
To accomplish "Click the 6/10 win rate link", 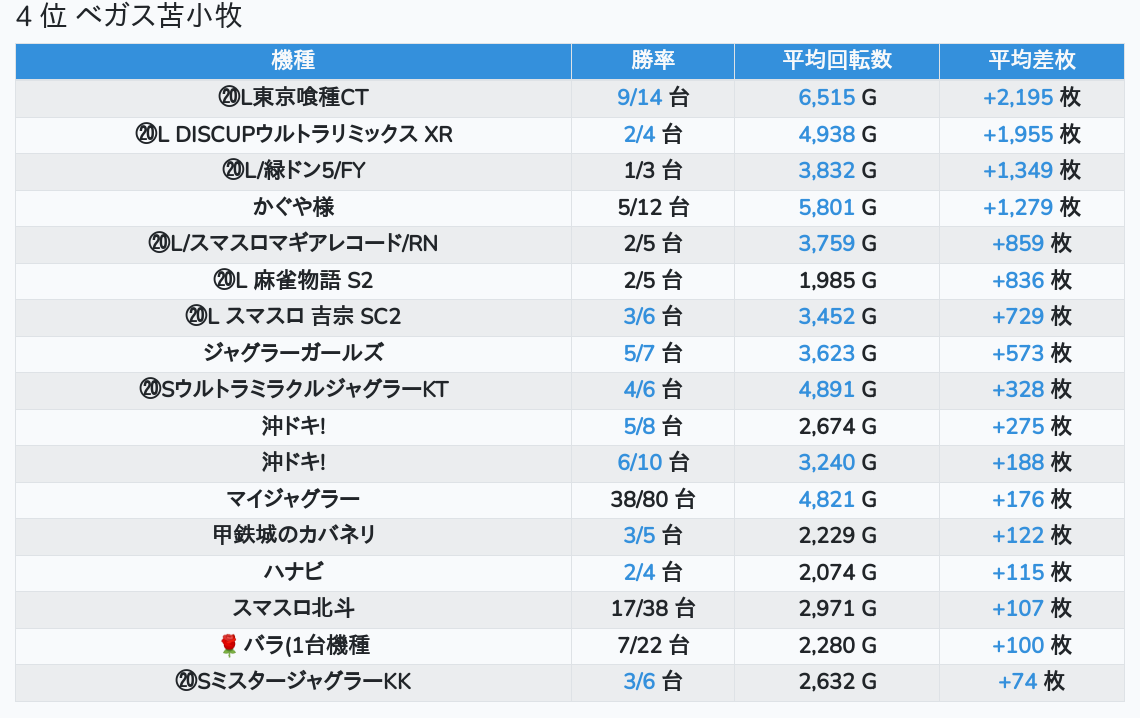I will pyautogui.click(x=640, y=462).
